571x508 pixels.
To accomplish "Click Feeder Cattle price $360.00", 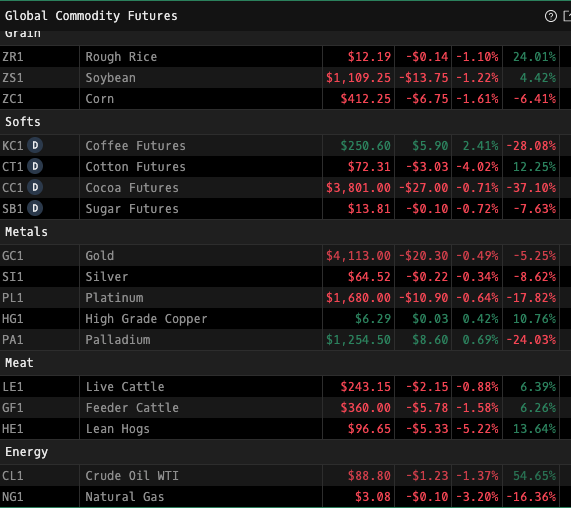I will pyautogui.click(x=365, y=407).
